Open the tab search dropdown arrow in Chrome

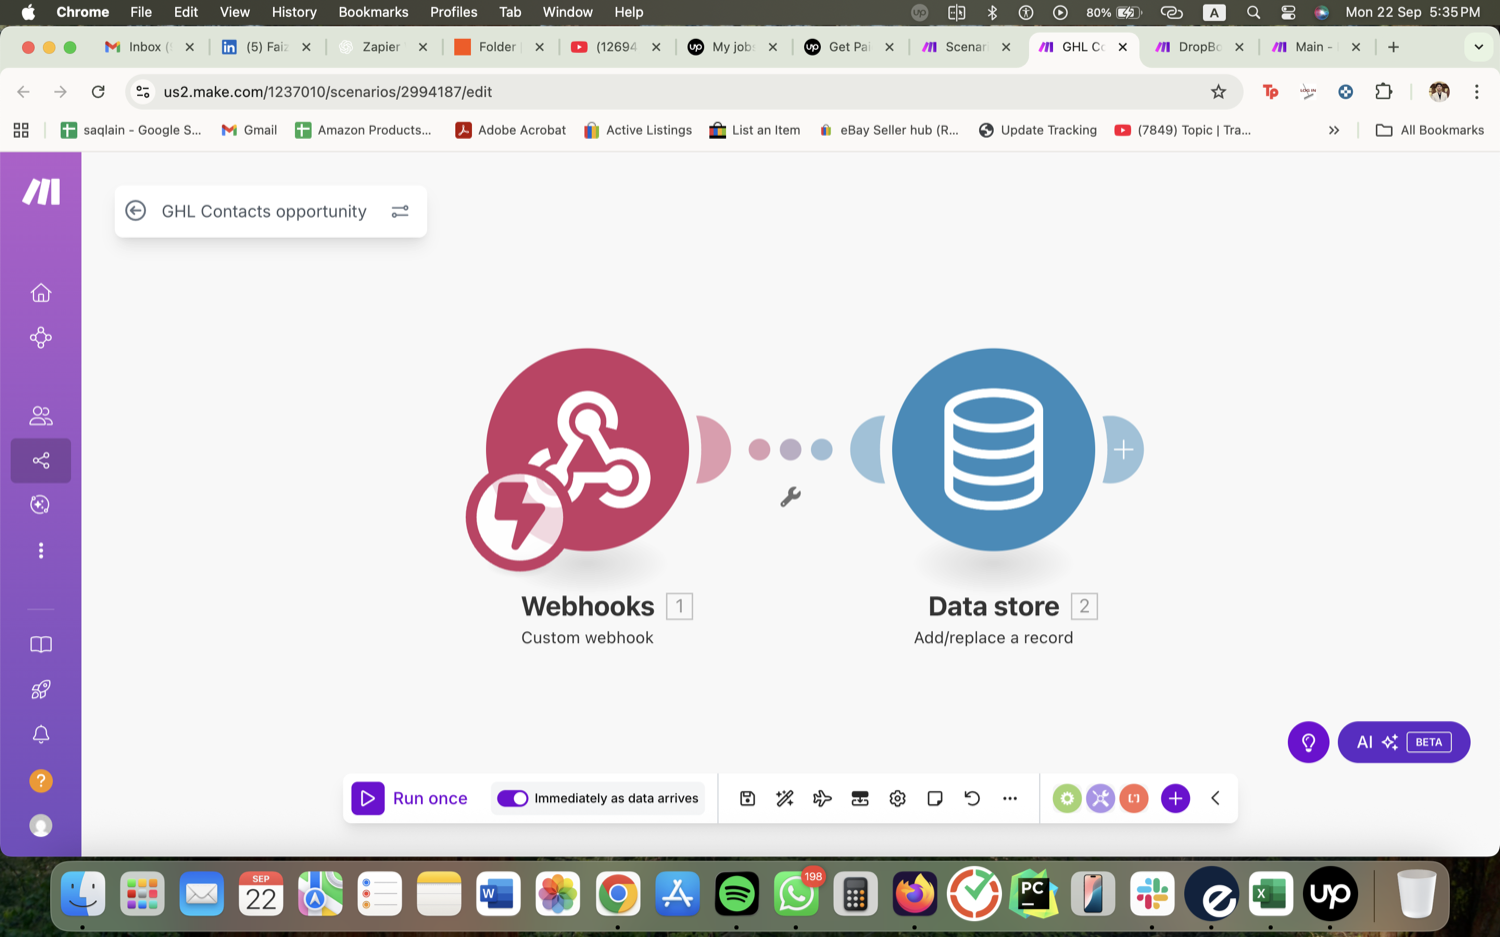(x=1478, y=47)
